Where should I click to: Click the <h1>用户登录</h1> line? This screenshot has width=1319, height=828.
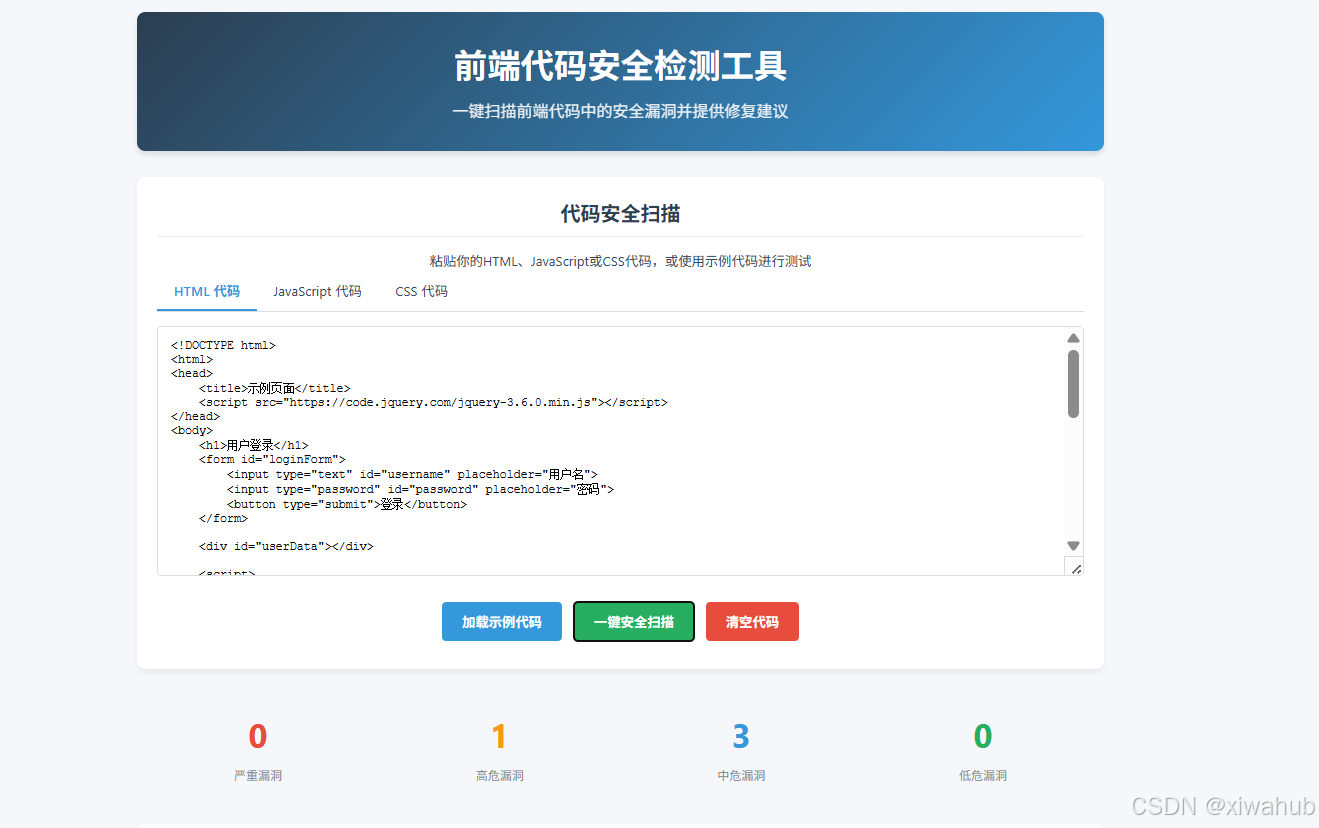[253, 445]
